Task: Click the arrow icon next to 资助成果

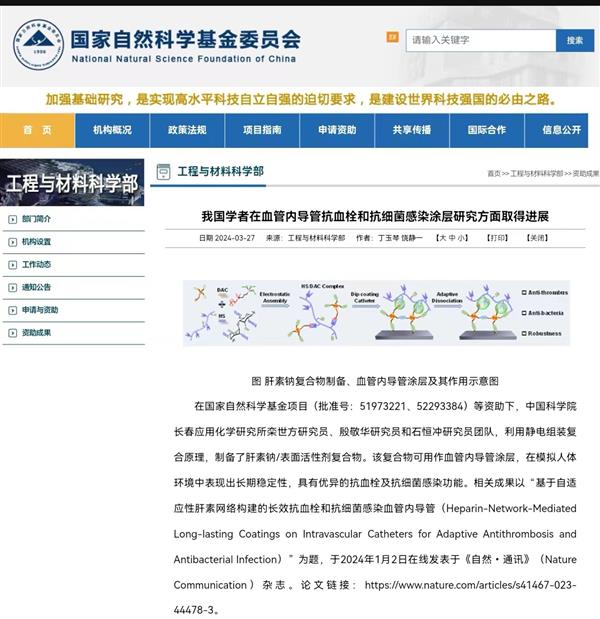Action: [11, 333]
